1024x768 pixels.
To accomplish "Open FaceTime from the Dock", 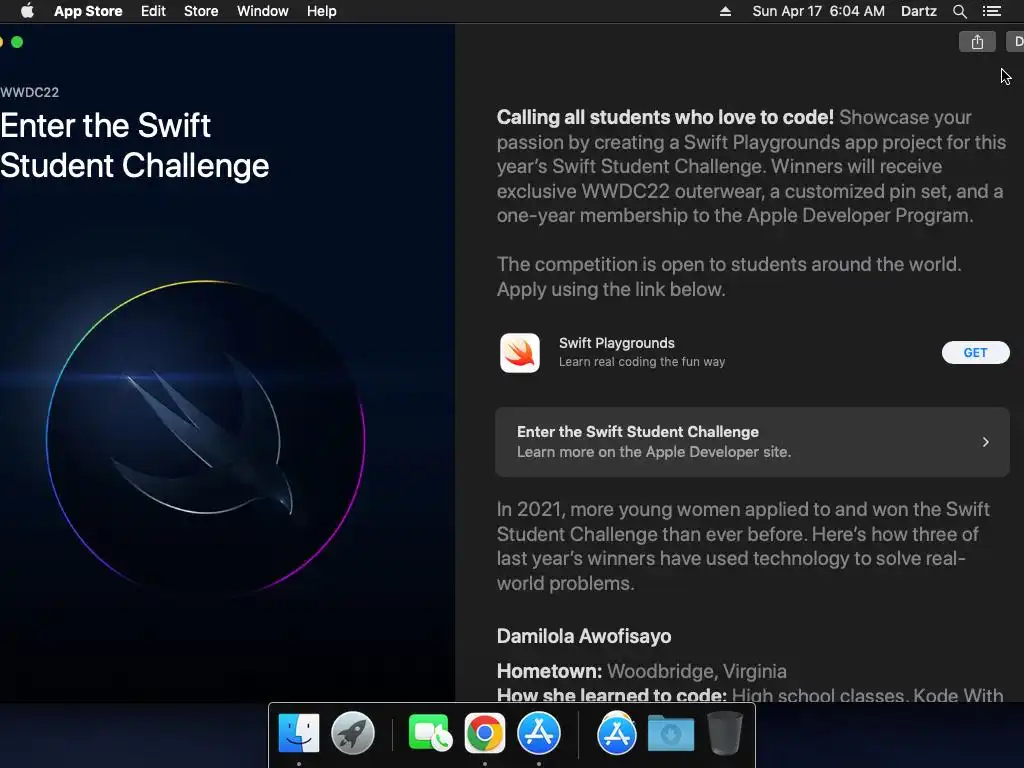I will pyautogui.click(x=430, y=733).
